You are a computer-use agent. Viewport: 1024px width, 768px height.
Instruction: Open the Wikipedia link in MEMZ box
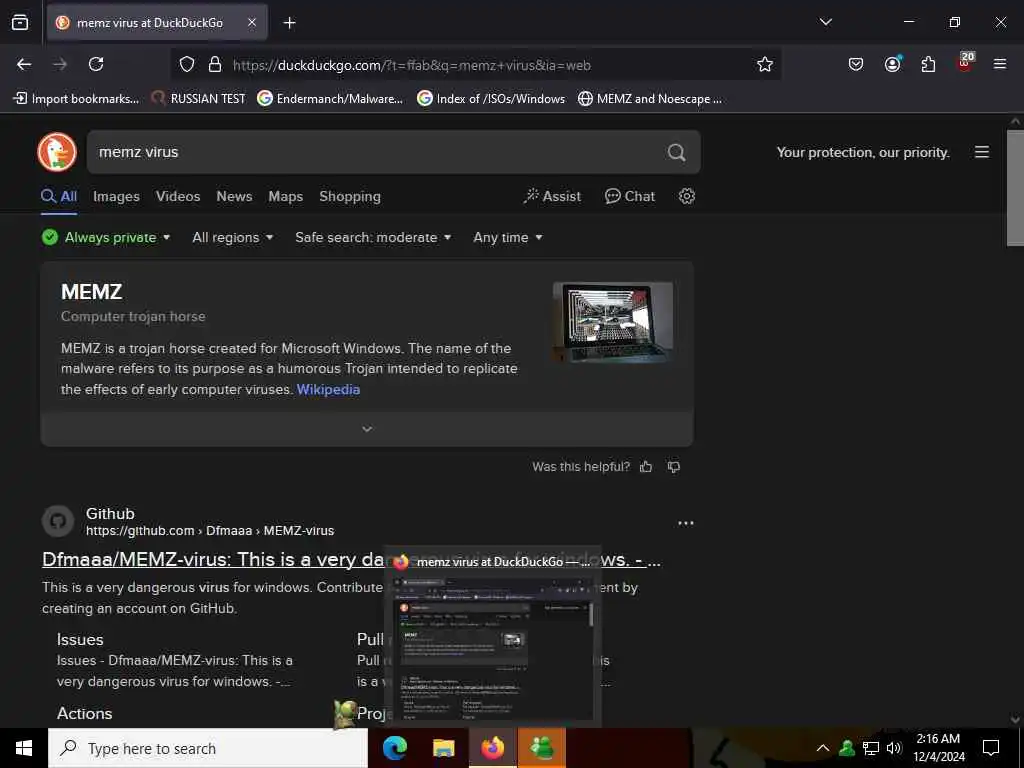click(x=328, y=389)
